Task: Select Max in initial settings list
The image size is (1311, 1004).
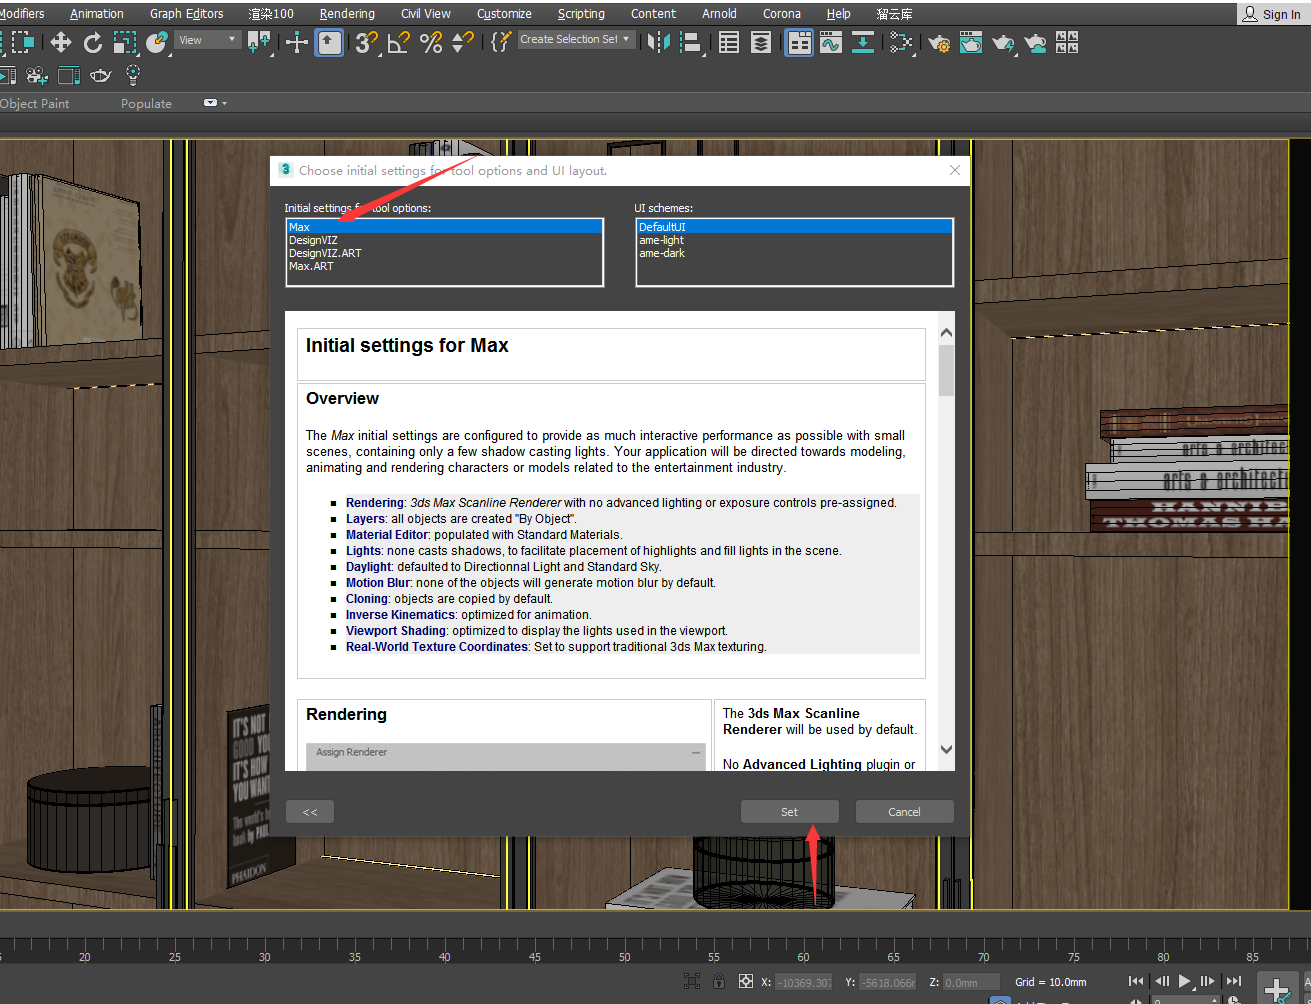Action: (x=444, y=227)
